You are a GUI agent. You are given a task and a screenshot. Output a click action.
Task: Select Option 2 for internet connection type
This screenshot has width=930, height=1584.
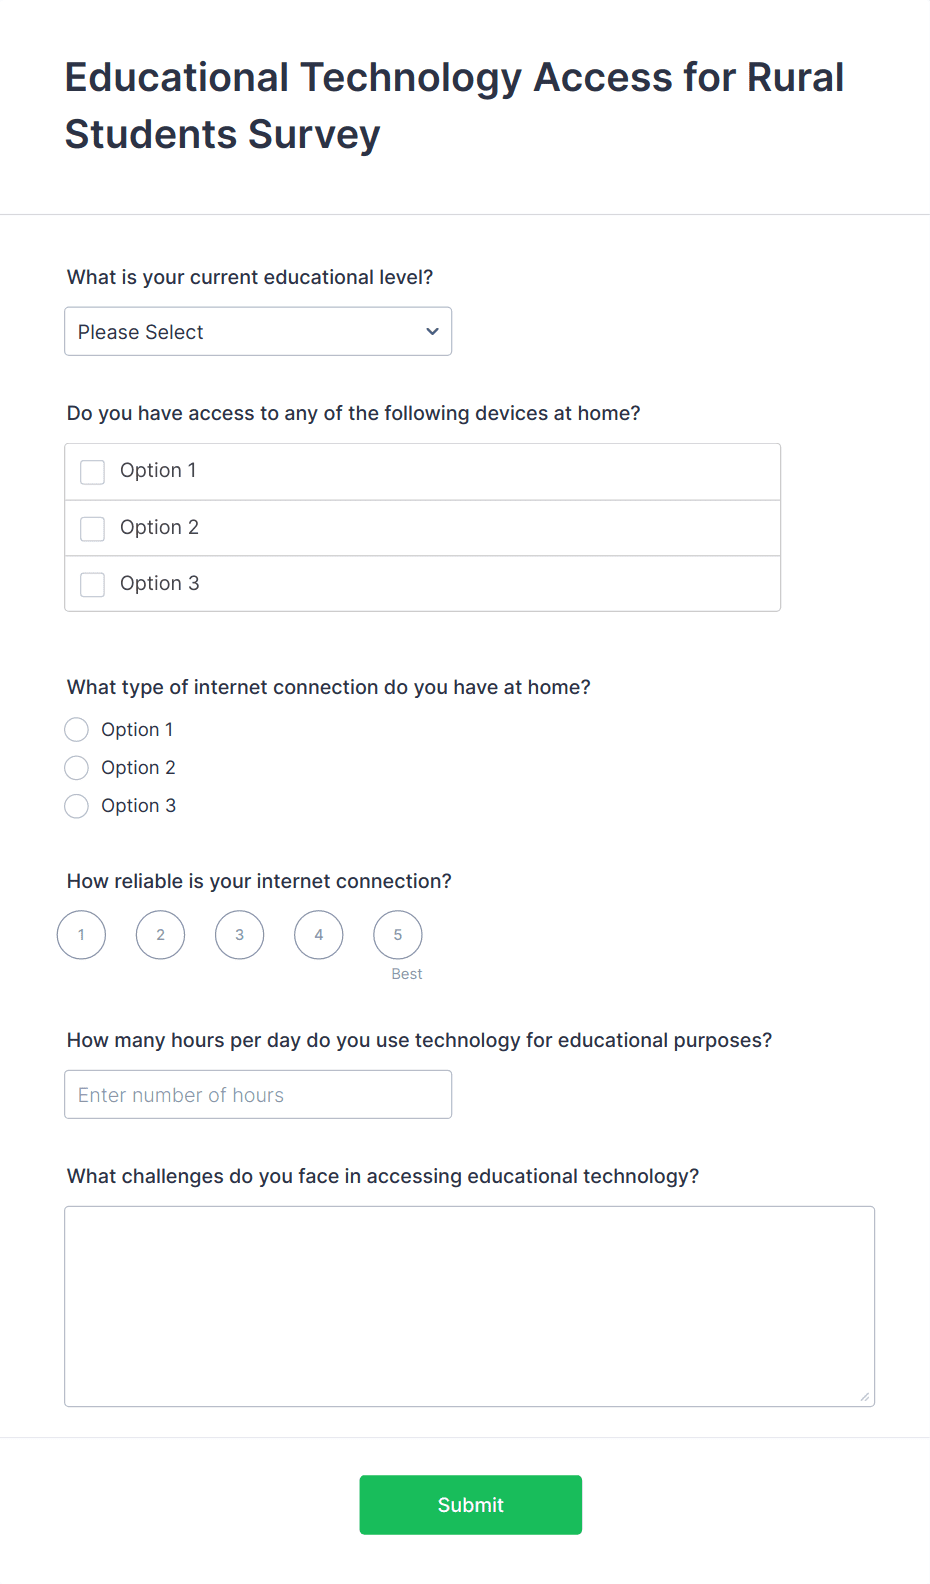[x=76, y=767]
